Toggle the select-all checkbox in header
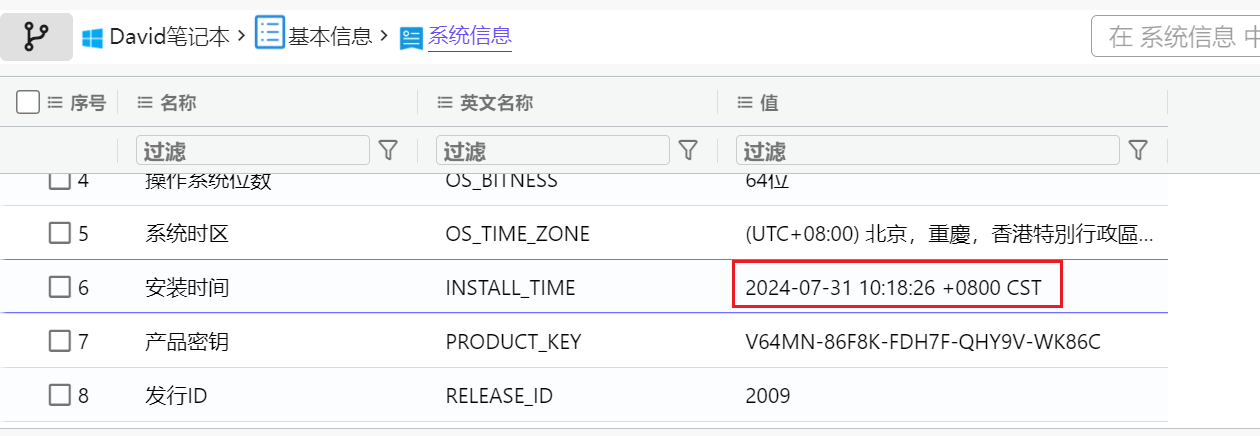Image resolution: width=1260 pixels, height=436 pixels. click(28, 102)
